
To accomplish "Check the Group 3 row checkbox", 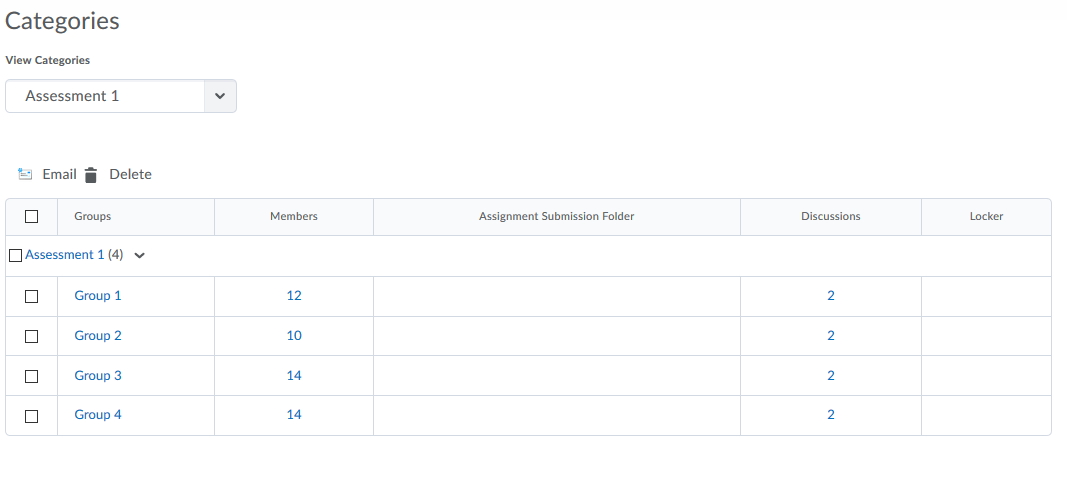I will point(31,376).
